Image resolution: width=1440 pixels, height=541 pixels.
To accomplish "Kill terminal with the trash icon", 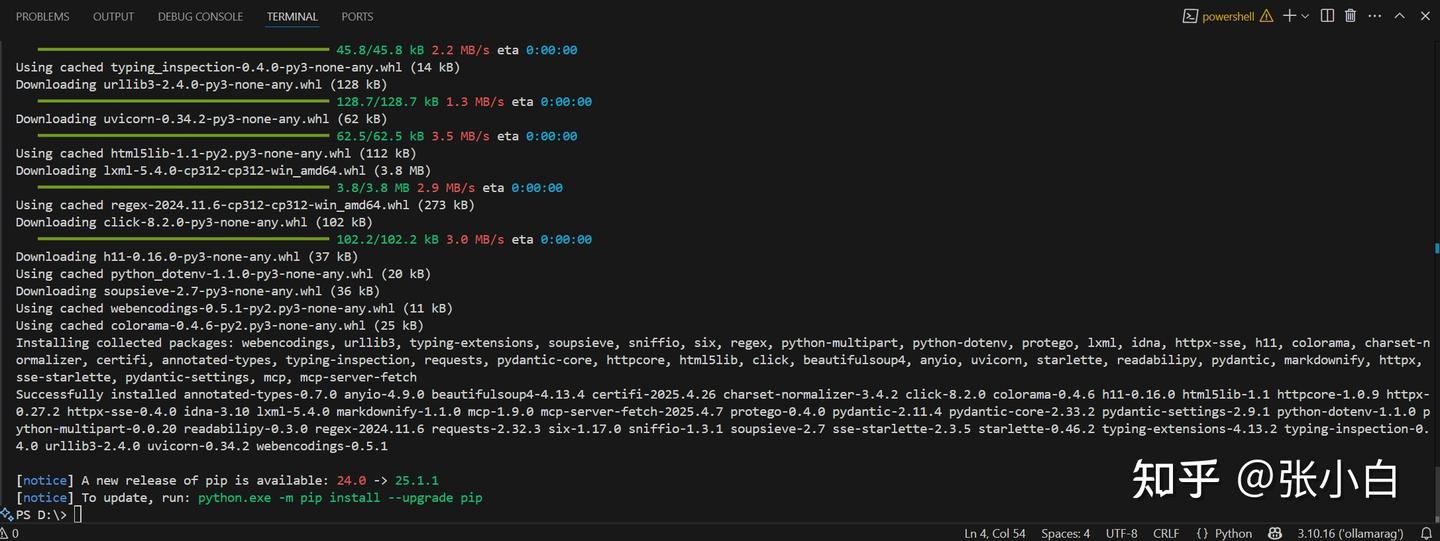I will coord(1350,16).
